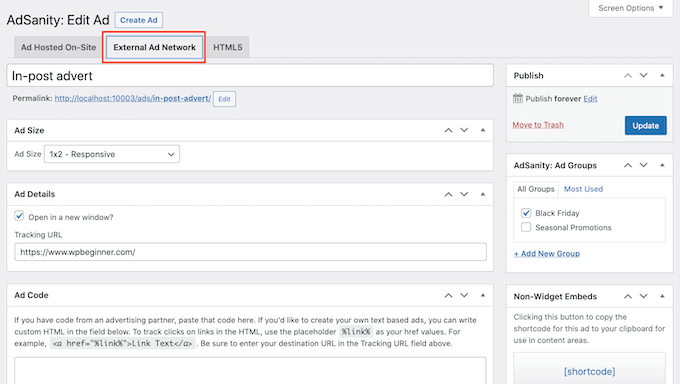Move Ad Size panel up

coord(448,130)
